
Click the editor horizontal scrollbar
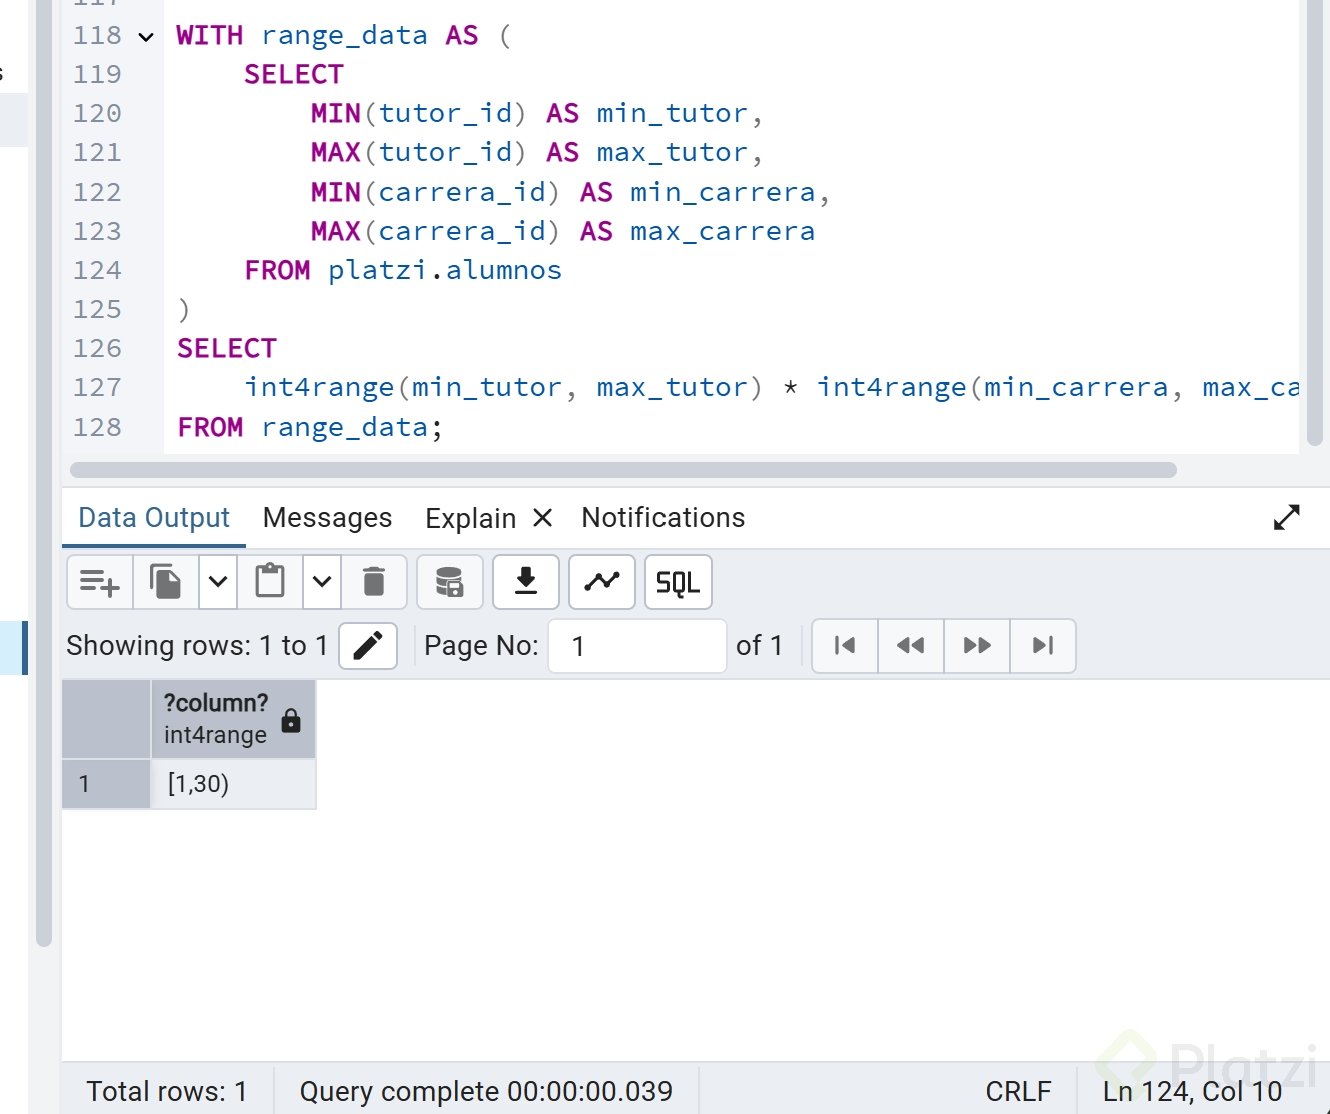(623, 470)
